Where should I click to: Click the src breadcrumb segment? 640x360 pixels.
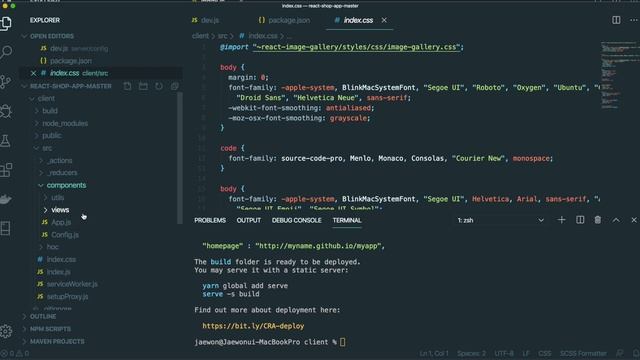coord(222,36)
